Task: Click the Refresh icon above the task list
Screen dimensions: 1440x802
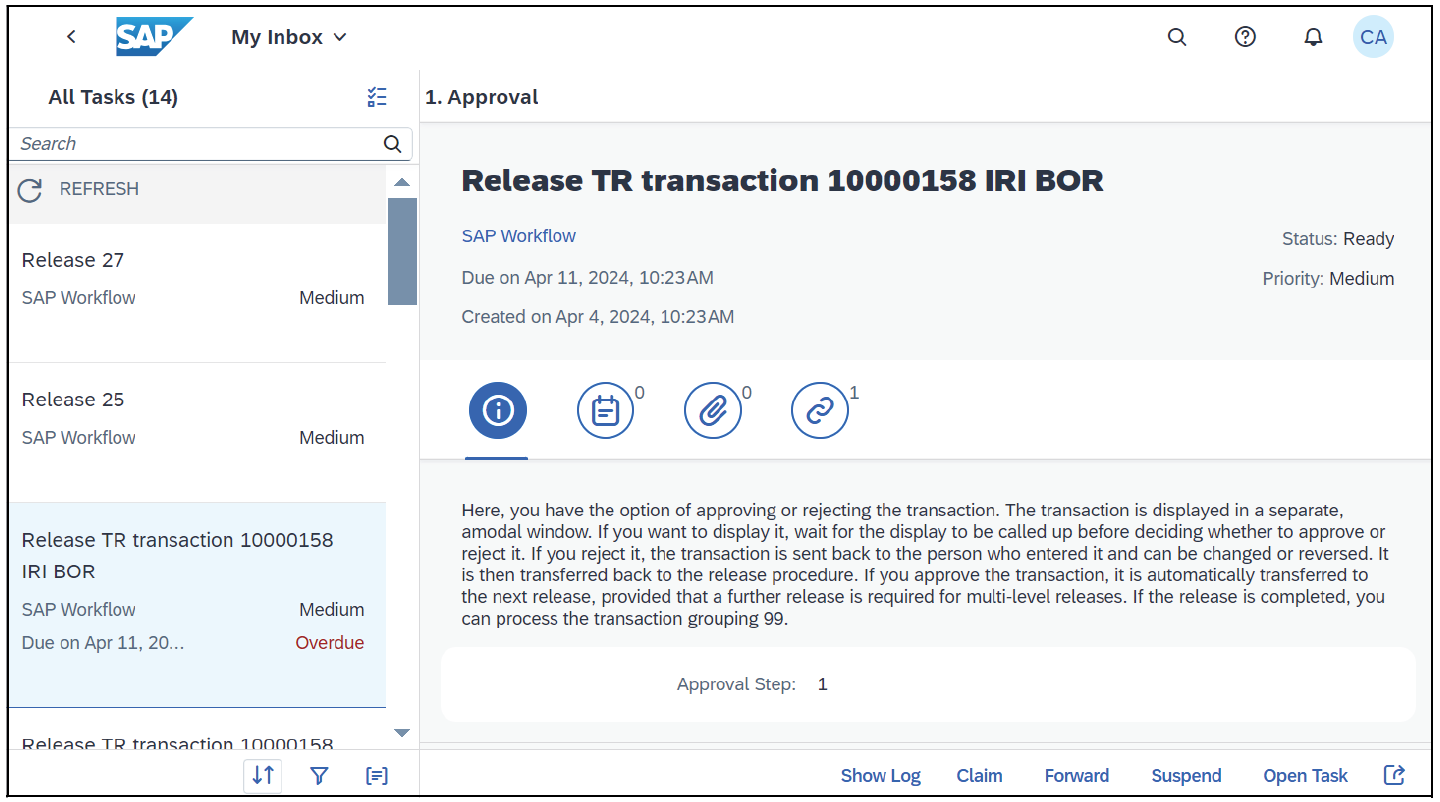Action: tap(30, 189)
